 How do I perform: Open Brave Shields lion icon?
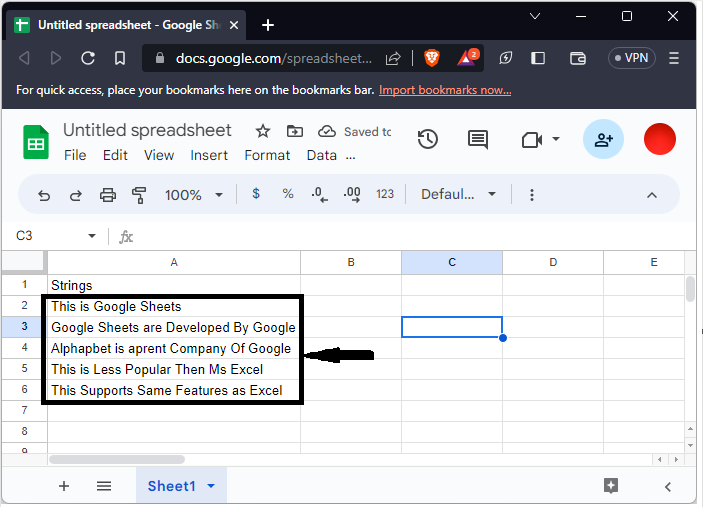pyautogui.click(x=432, y=58)
